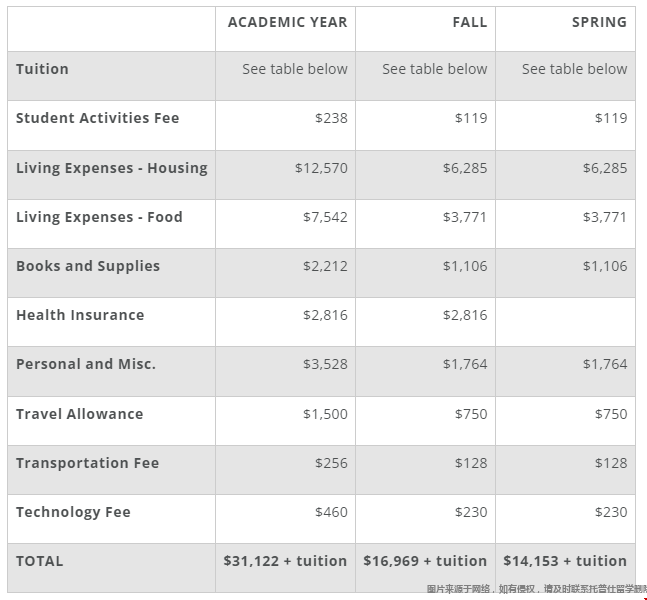The width and height of the screenshot is (647, 600).
Task: Click the TOTAL row label
Action: pyautogui.click(x=39, y=561)
